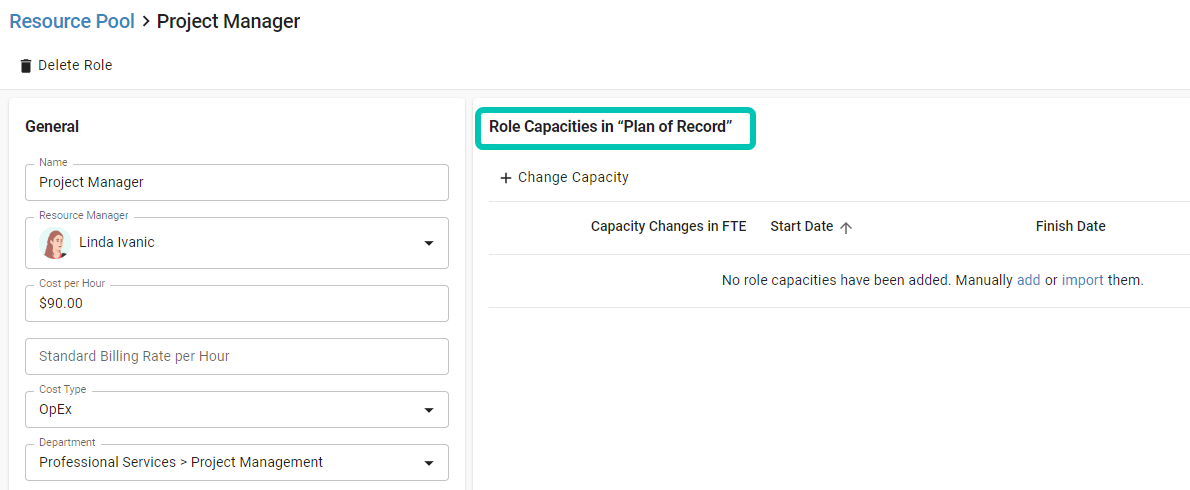Click Linda Ivanic's avatar picture
The width and height of the screenshot is (1190, 490).
point(55,243)
